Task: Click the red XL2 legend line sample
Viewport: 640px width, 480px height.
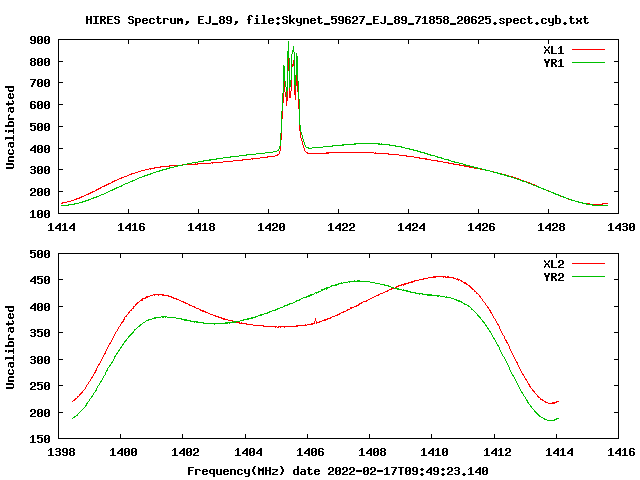Action: (x=588, y=264)
